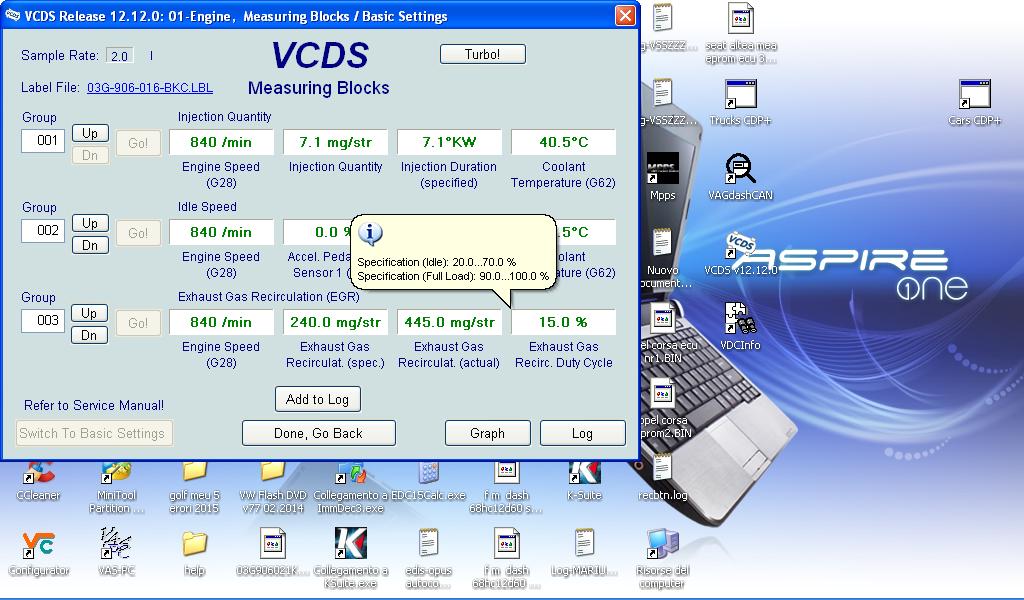The image size is (1024, 600).
Task: Open the Mpps desktop icon
Action: click(x=662, y=170)
